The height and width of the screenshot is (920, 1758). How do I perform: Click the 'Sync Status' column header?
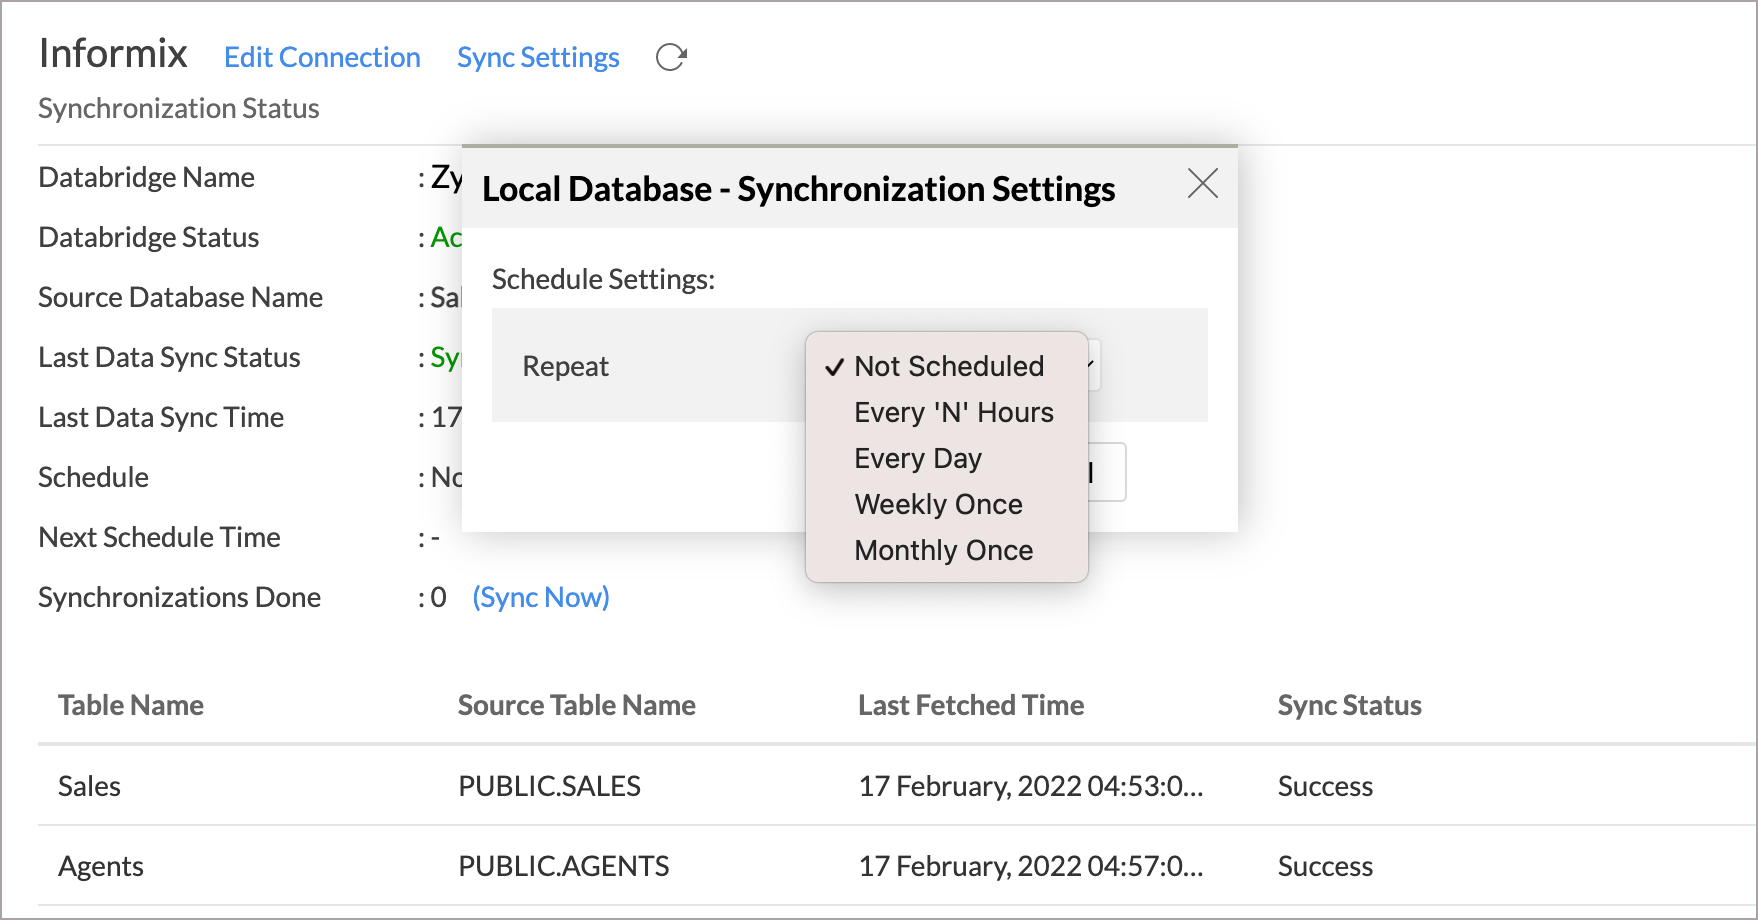click(1349, 705)
